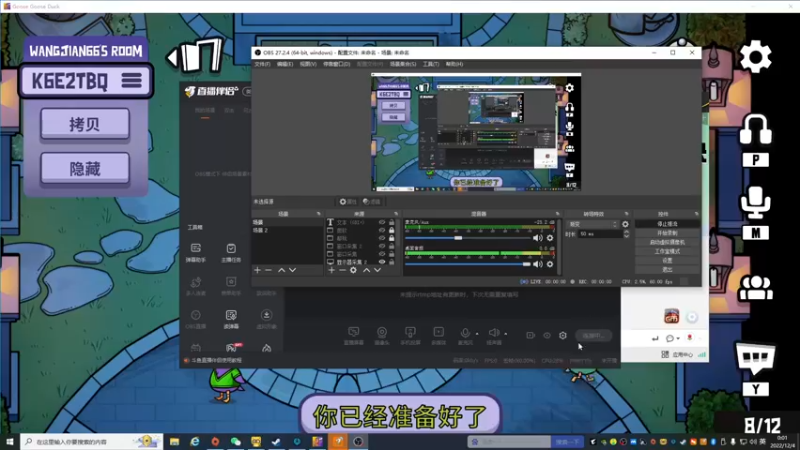
Task: Pop out the controls dock
Action: [697, 214]
